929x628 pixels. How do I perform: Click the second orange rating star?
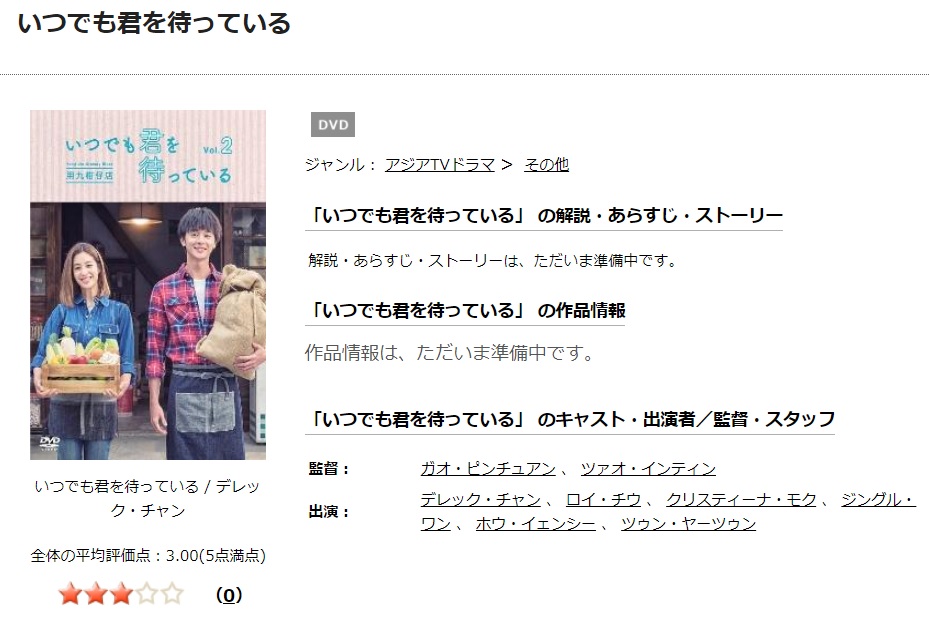pos(96,594)
